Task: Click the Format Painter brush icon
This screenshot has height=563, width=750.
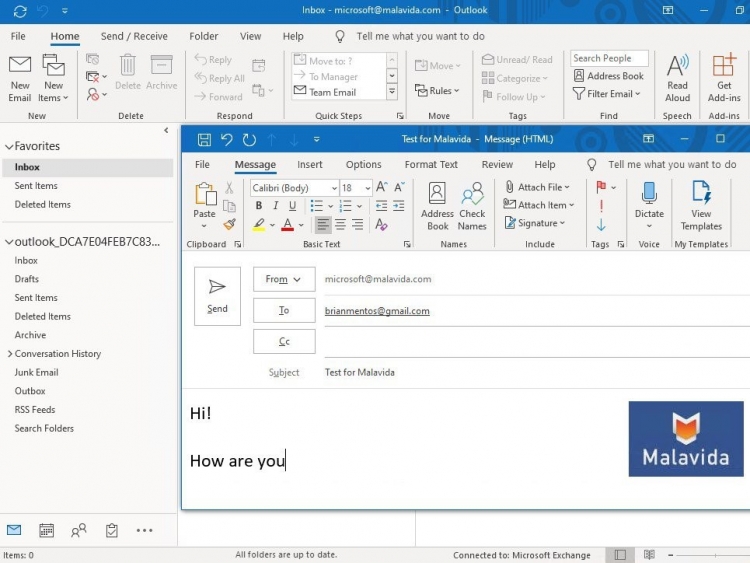Action: pyautogui.click(x=230, y=225)
